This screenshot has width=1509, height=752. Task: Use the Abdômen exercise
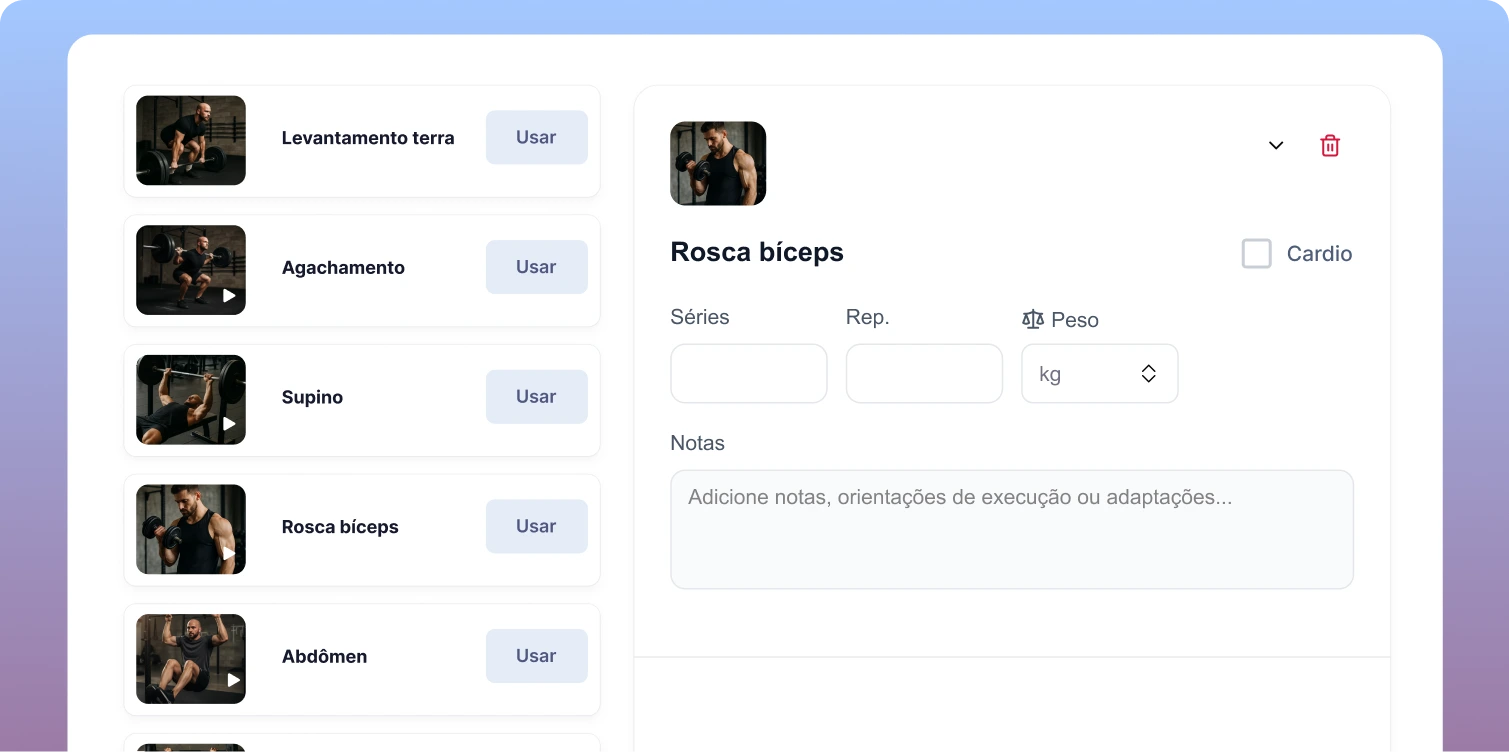point(536,656)
